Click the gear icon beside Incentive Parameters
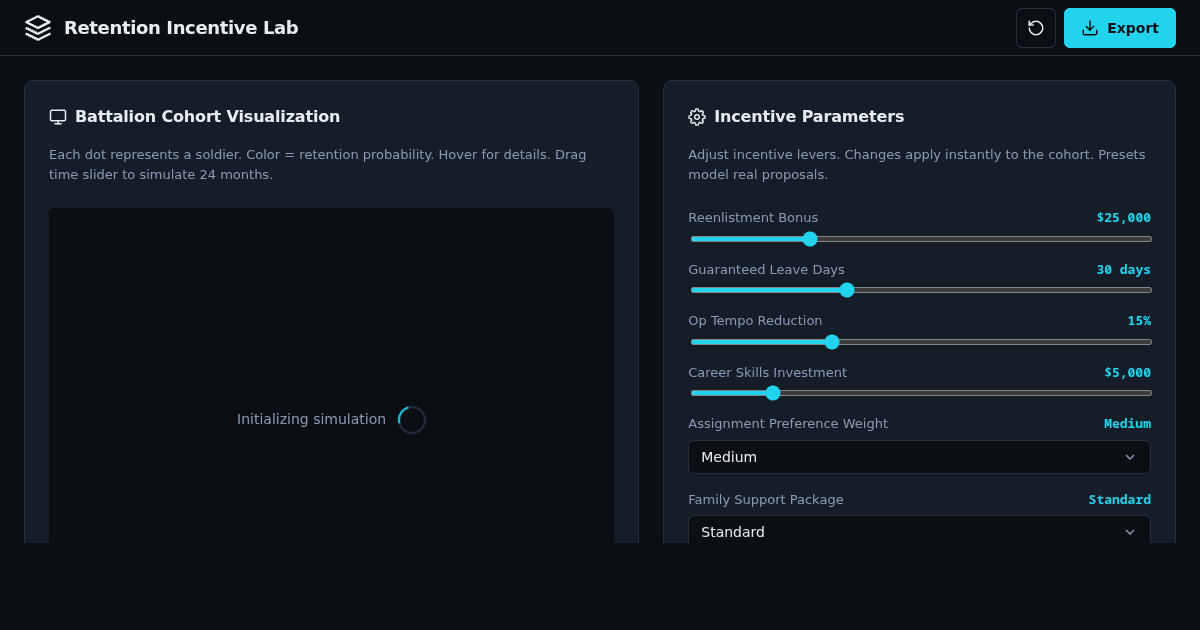The height and width of the screenshot is (630, 1200). 697,117
